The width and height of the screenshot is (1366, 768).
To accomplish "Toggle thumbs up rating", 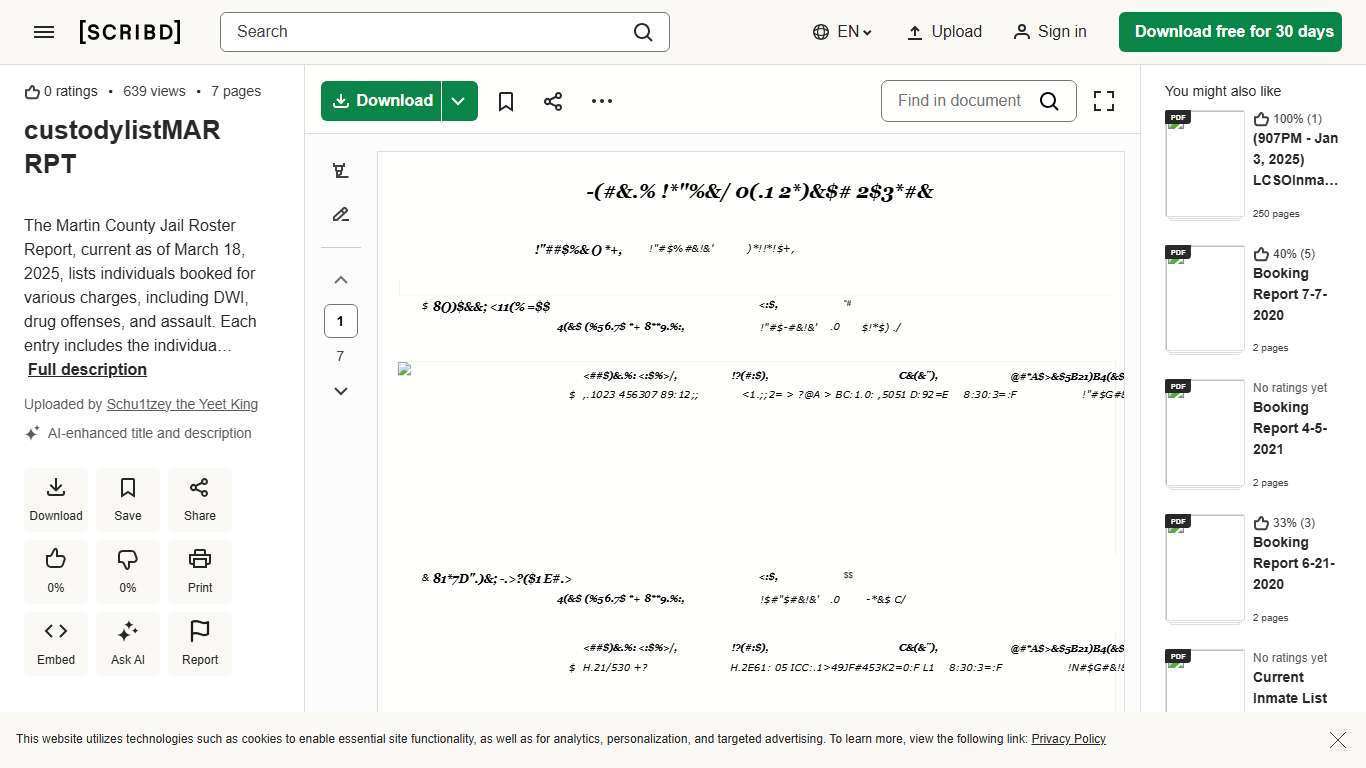I will click(56, 571).
